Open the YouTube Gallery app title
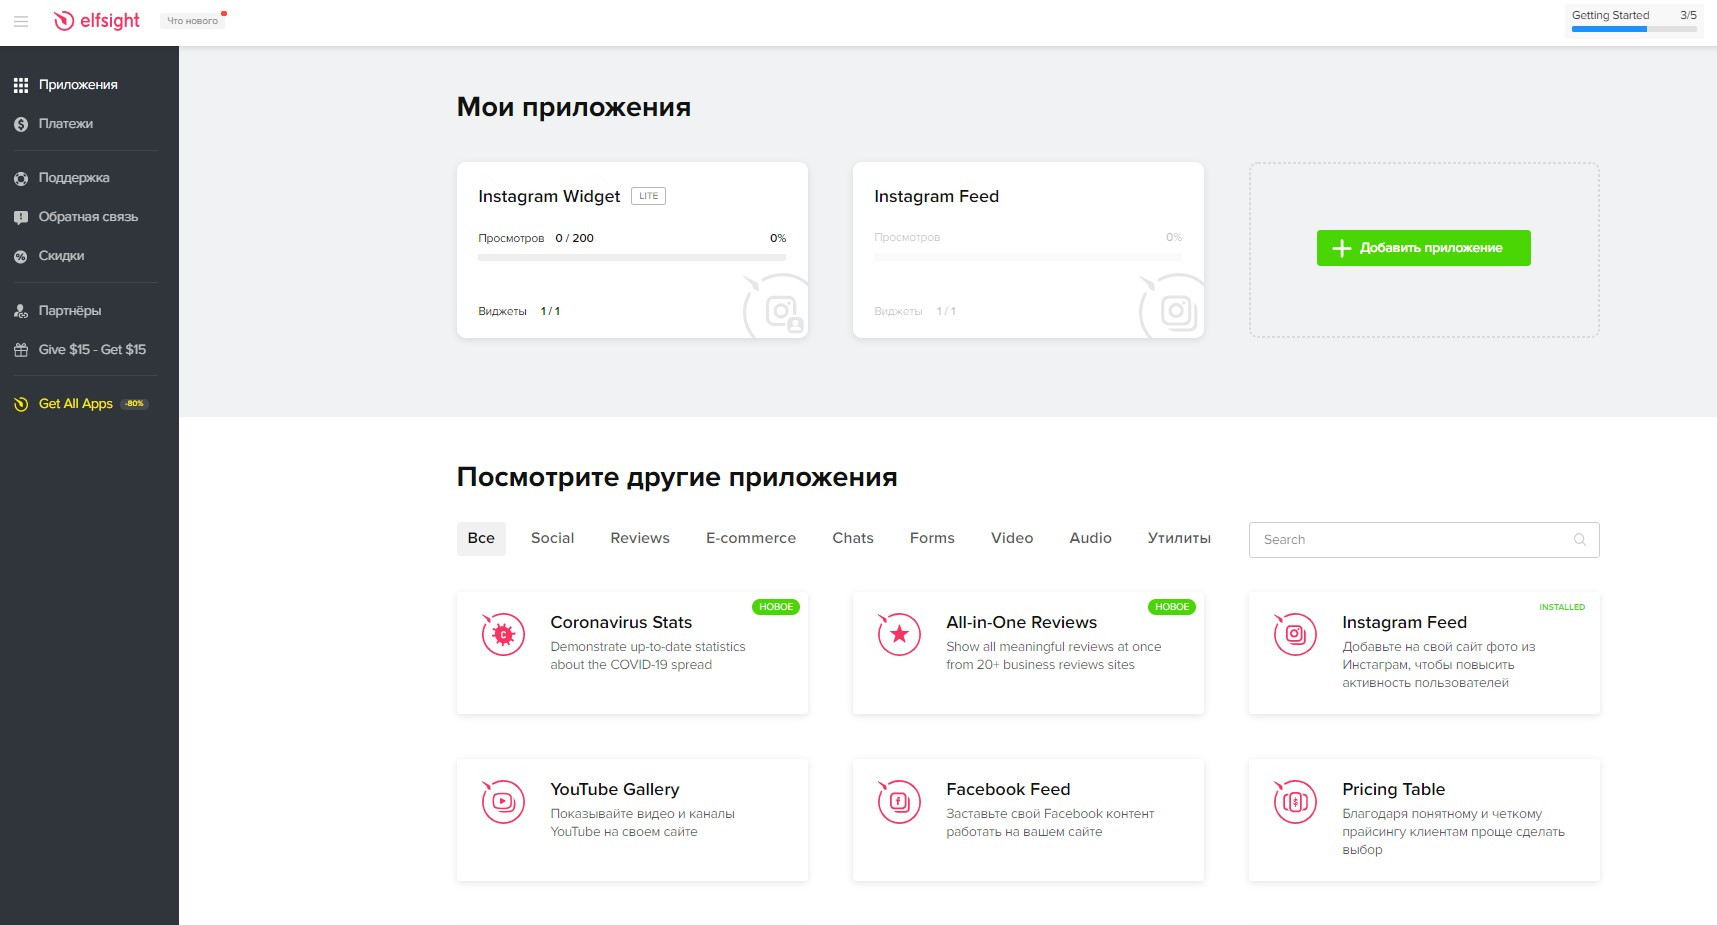 tap(615, 789)
